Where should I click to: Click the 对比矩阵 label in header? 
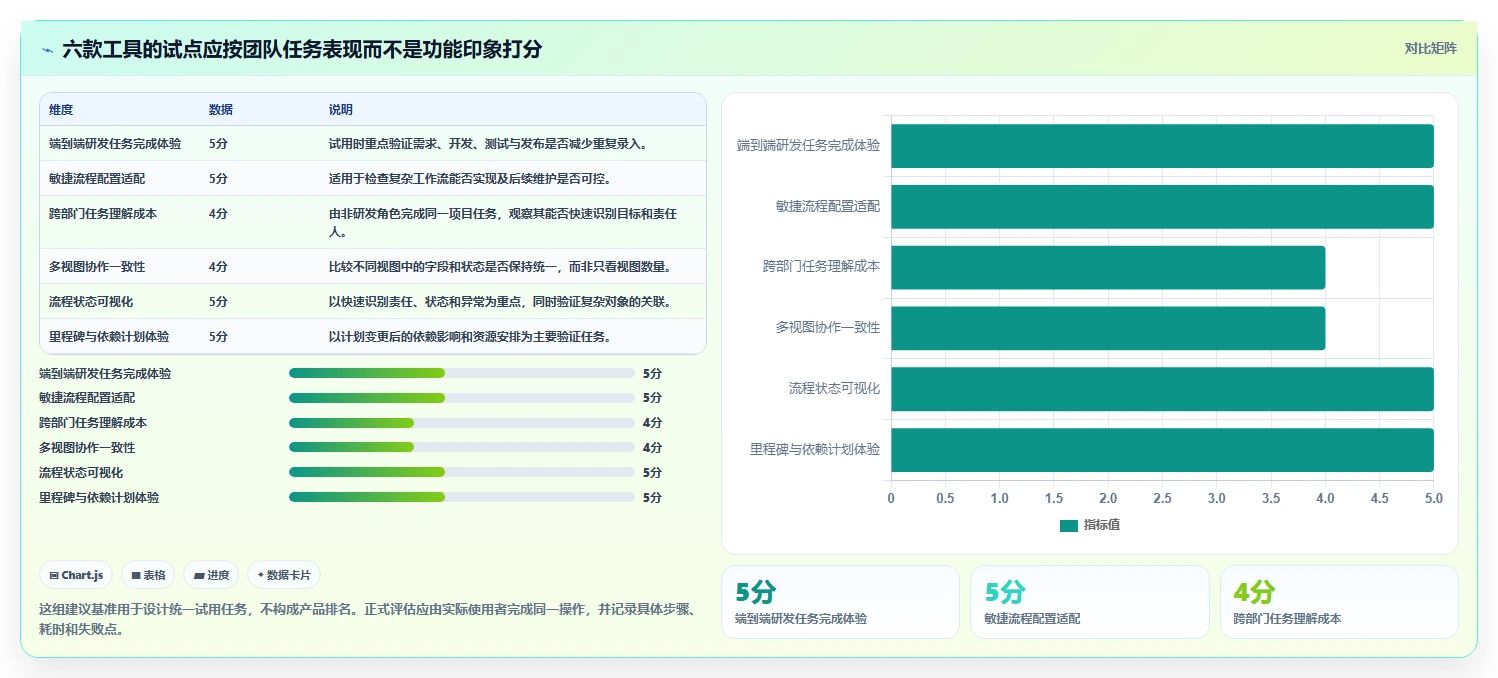pos(1430,48)
